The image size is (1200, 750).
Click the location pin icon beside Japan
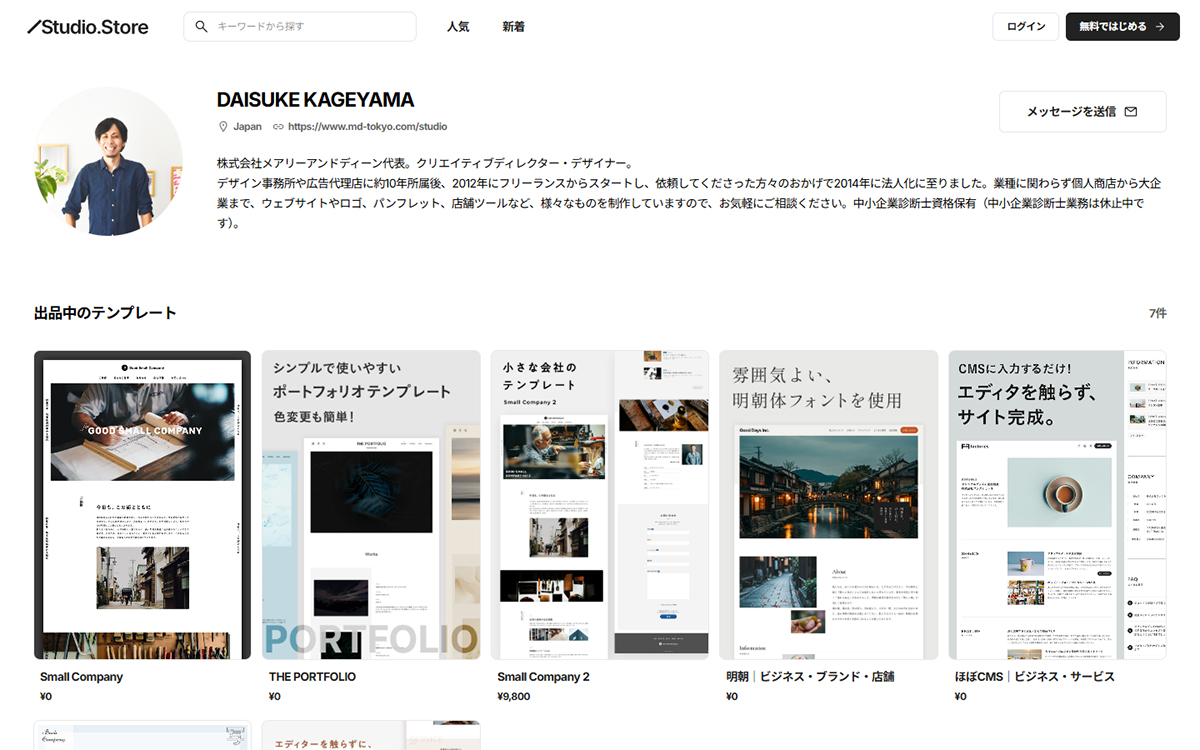point(223,127)
